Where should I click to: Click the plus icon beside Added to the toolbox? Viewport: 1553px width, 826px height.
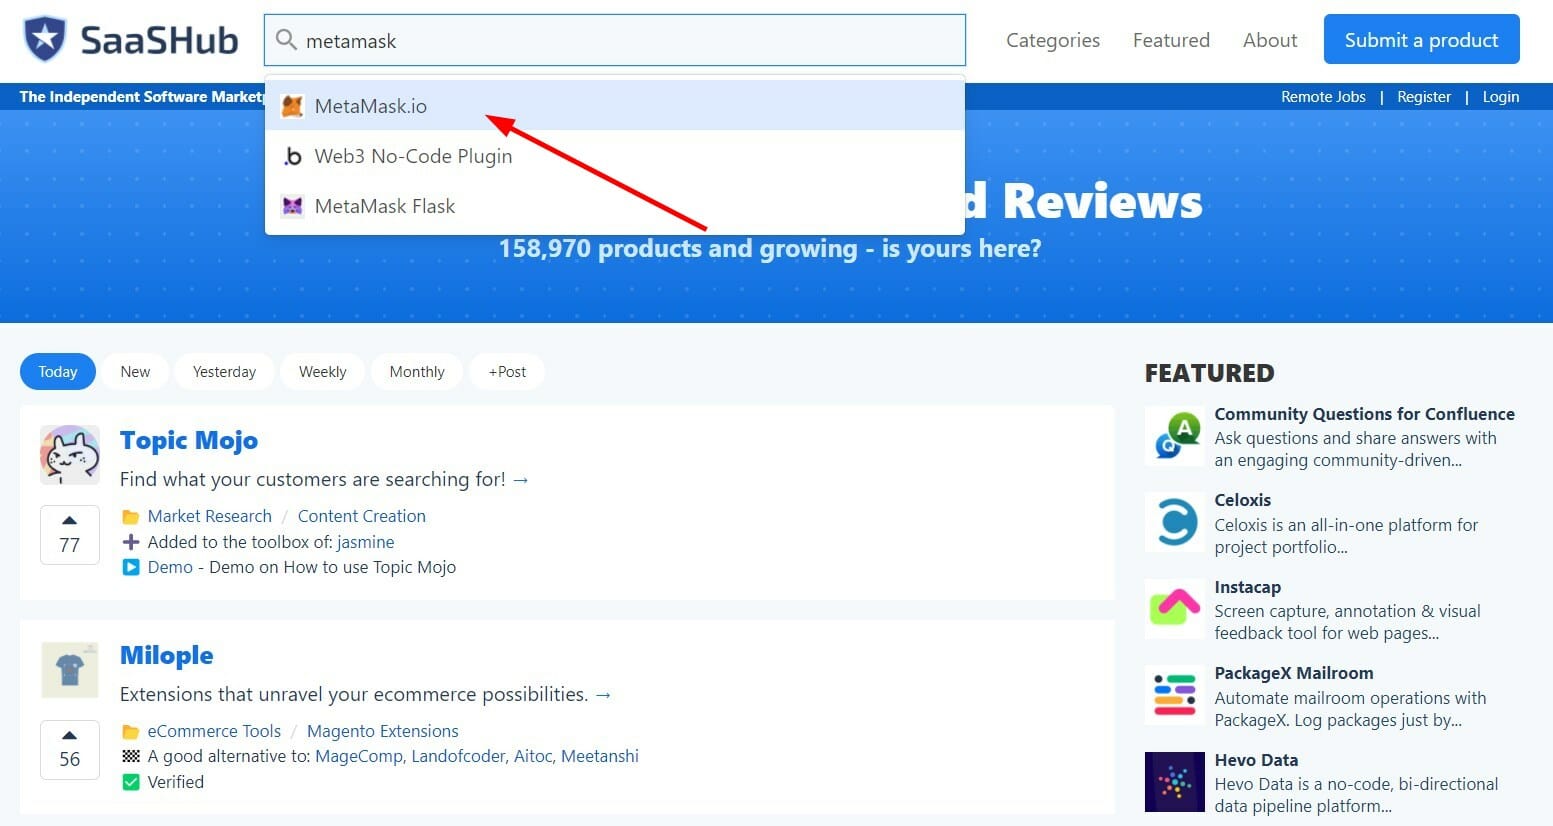[130, 542]
